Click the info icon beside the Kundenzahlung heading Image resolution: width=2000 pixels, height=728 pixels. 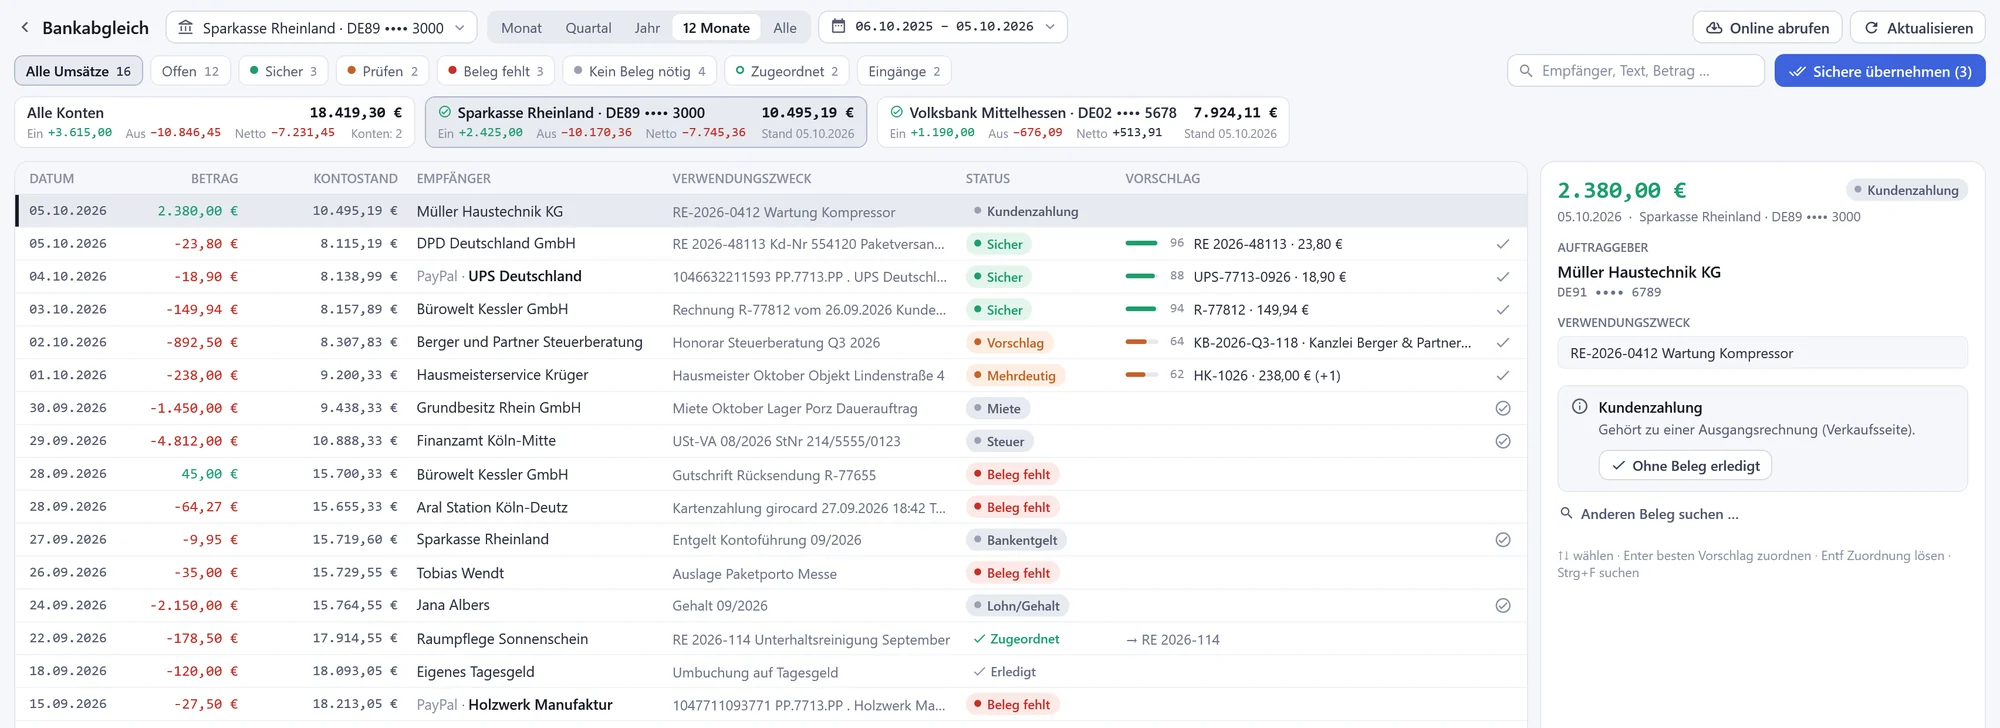pyautogui.click(x=1580, y=407)
